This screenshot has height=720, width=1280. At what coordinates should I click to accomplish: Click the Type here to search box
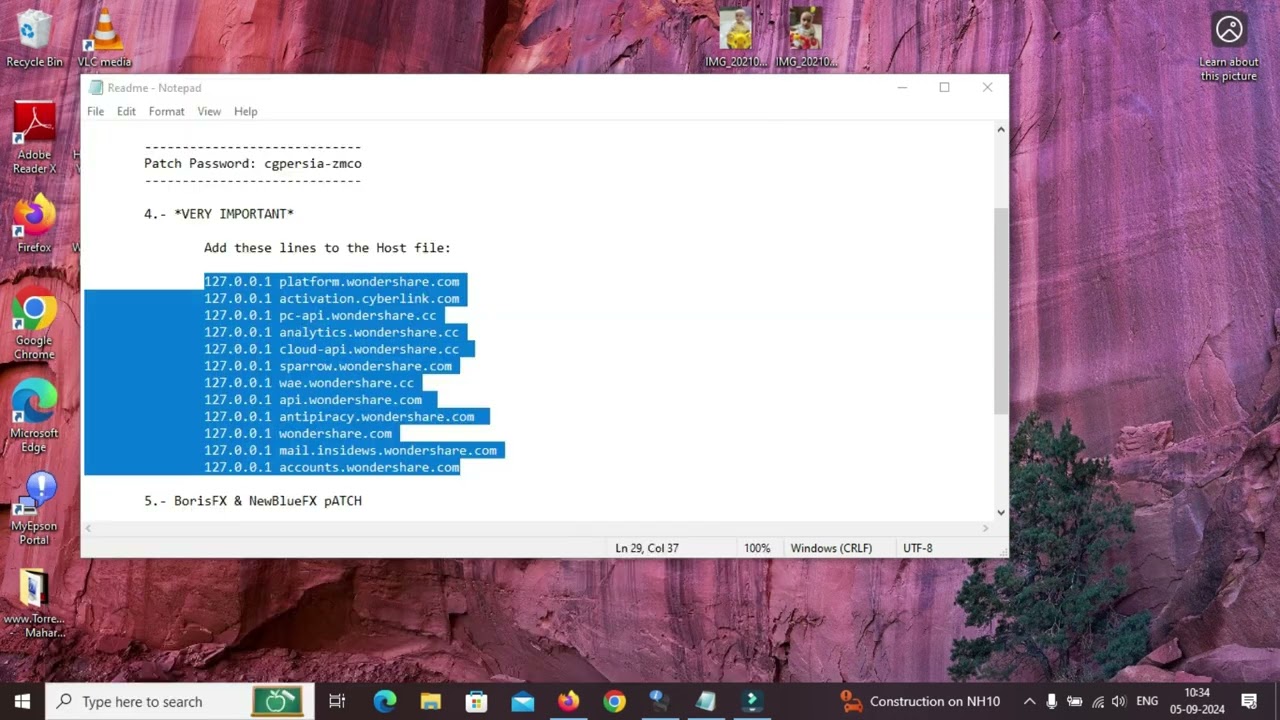(x=180, y=701)
